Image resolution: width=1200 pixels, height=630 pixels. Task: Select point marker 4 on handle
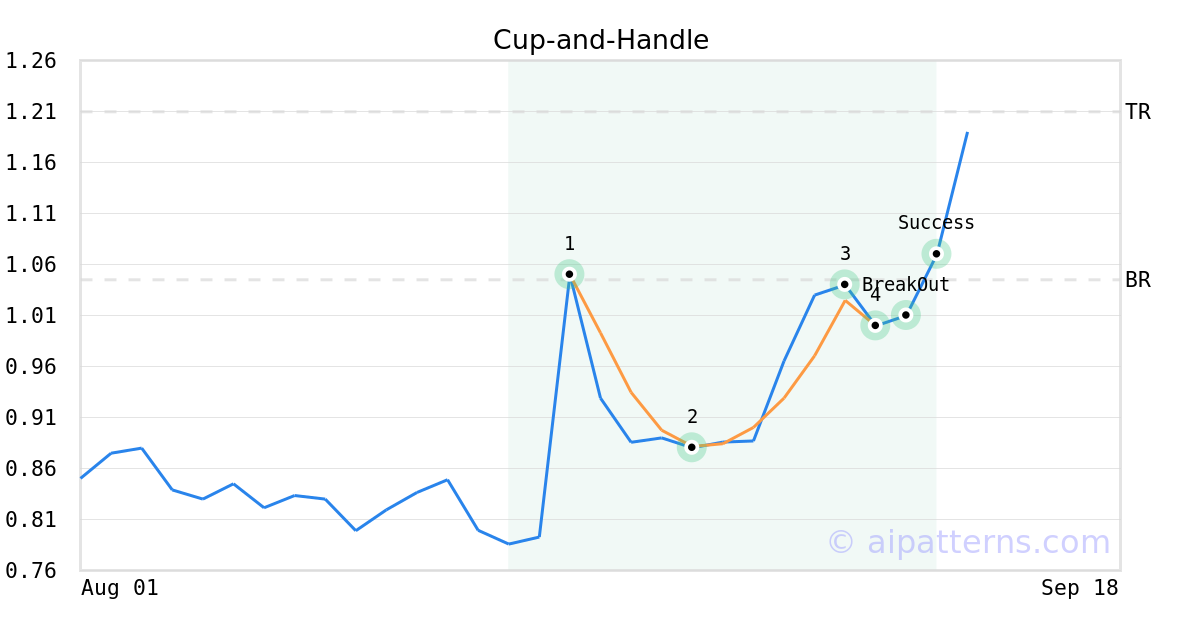tap(875, 325)
